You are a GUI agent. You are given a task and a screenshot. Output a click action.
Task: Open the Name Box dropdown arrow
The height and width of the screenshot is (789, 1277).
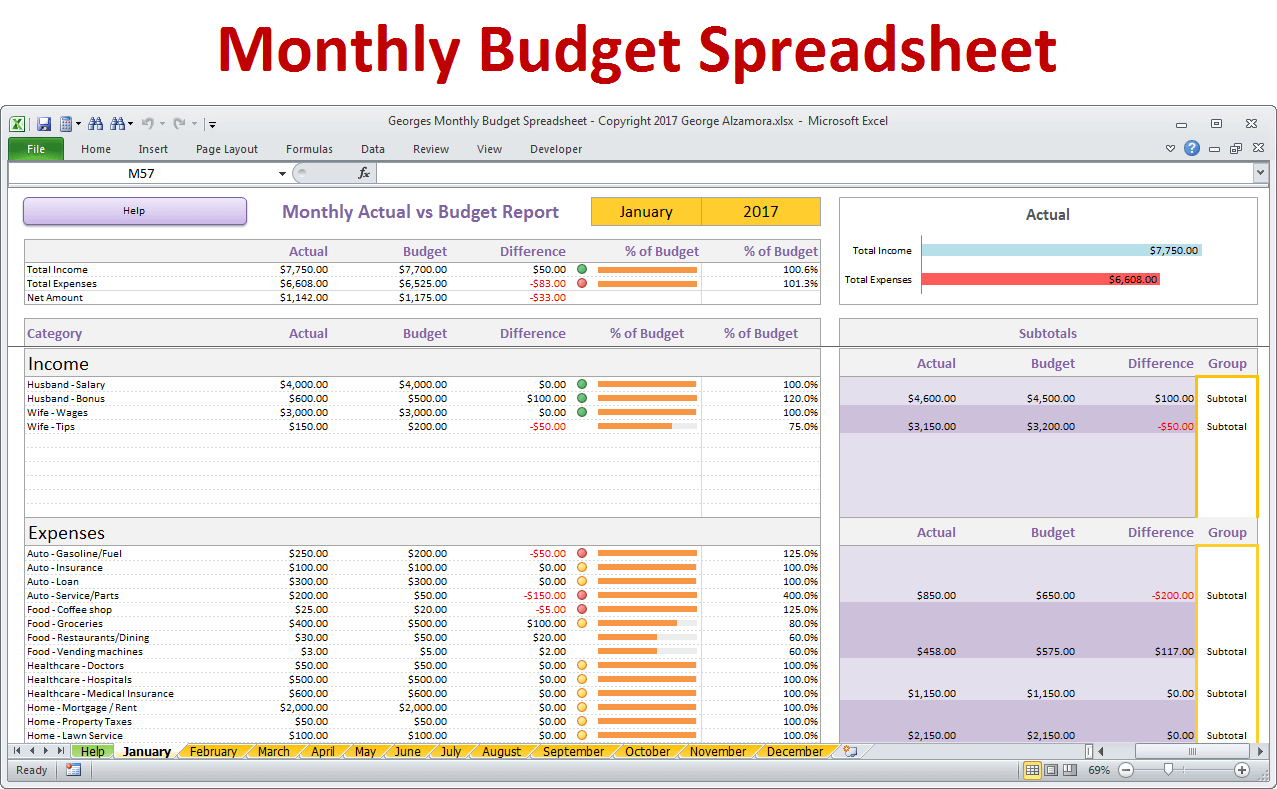[x=281, y=172]
